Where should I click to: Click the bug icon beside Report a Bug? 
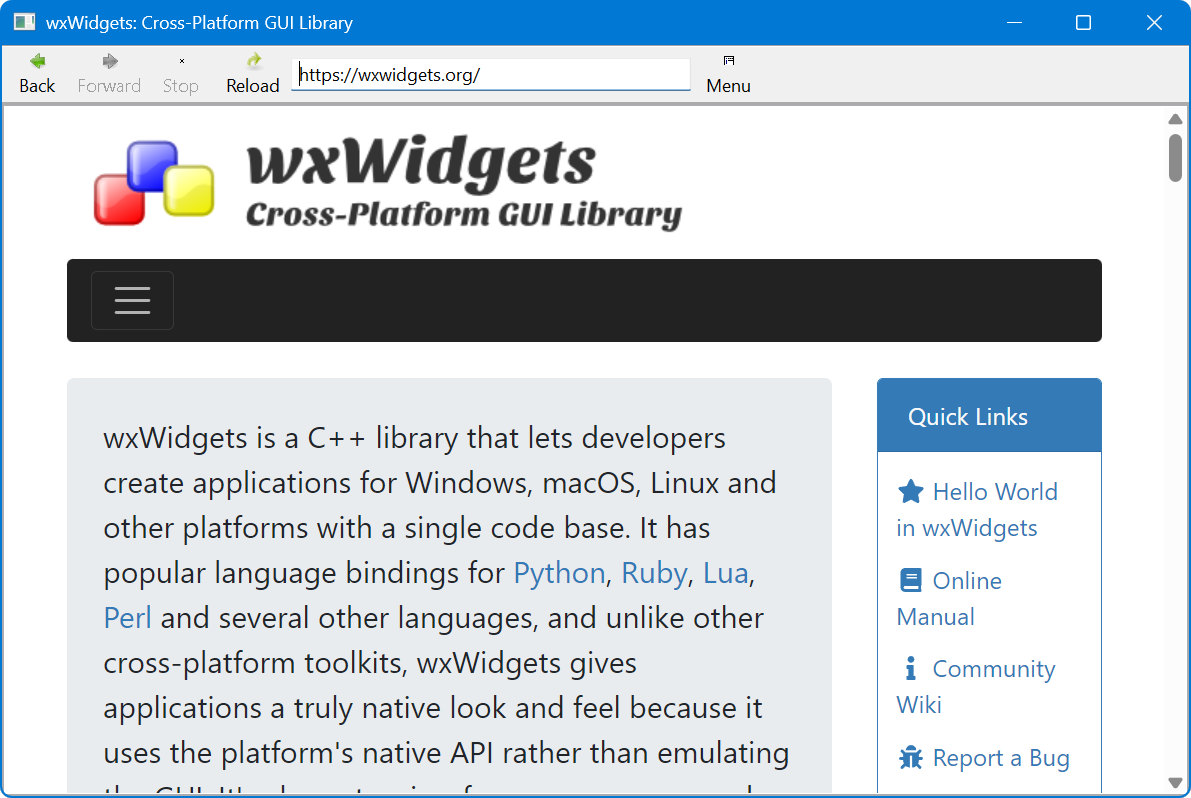(911, 757)
